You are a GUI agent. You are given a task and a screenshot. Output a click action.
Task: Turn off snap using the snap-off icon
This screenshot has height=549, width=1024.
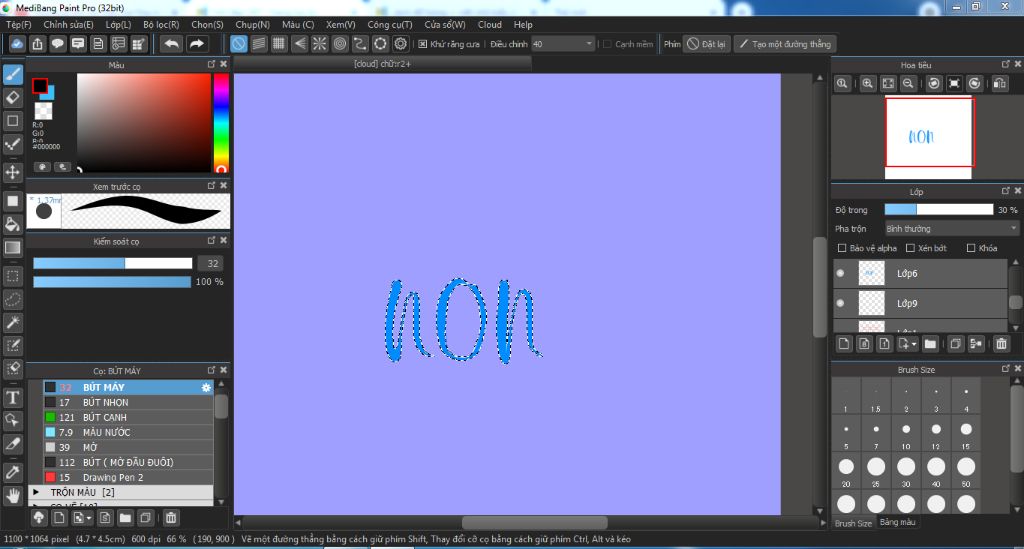pyautogui.click(x=239, y=44)
